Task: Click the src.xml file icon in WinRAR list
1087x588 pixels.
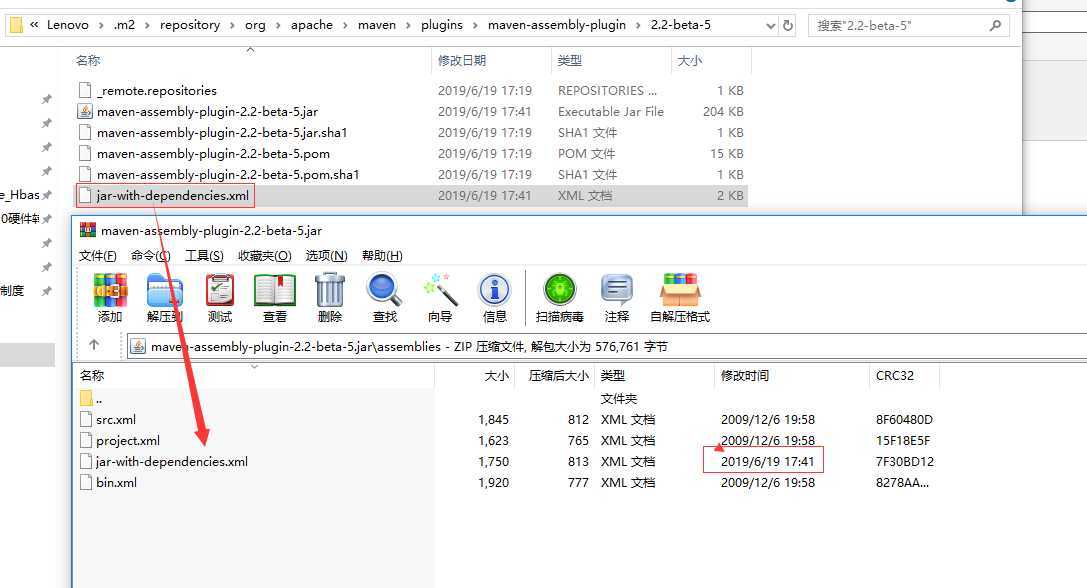Action: pos(86,420)
